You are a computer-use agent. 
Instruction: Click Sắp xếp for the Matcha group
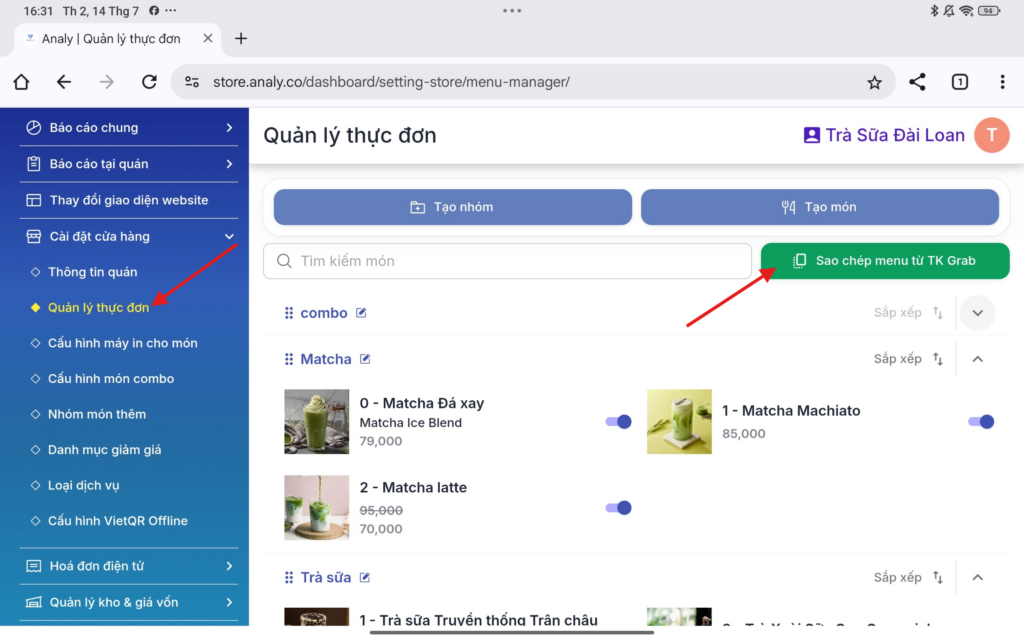pyautogui.click(x=897, y=359)
